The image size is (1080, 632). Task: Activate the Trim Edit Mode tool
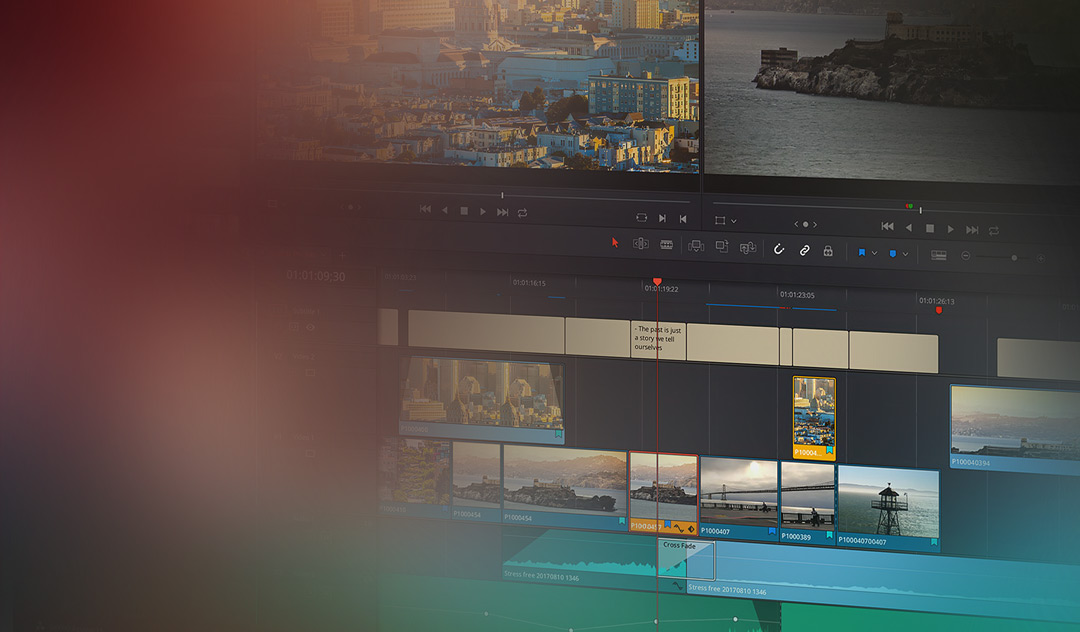641,244
